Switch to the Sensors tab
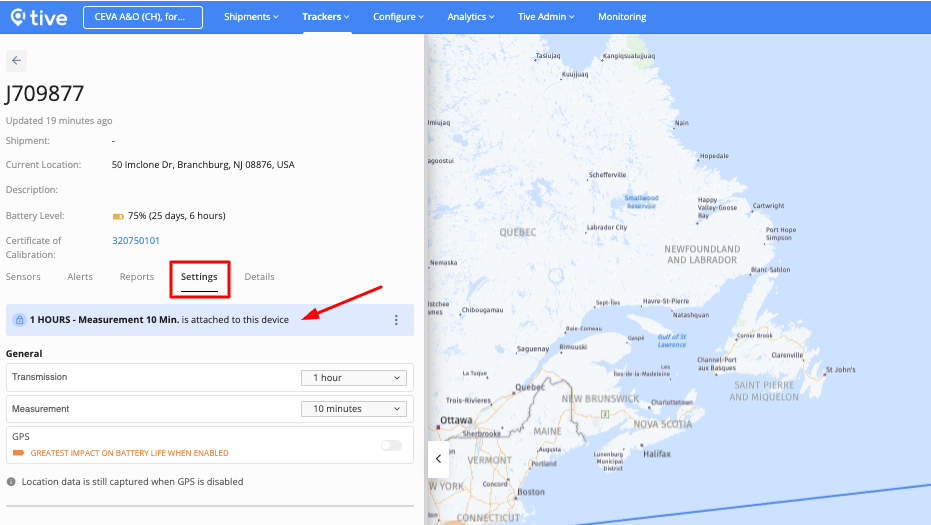The height and width of the screenshot is (525, 931). tap(23, 277)
